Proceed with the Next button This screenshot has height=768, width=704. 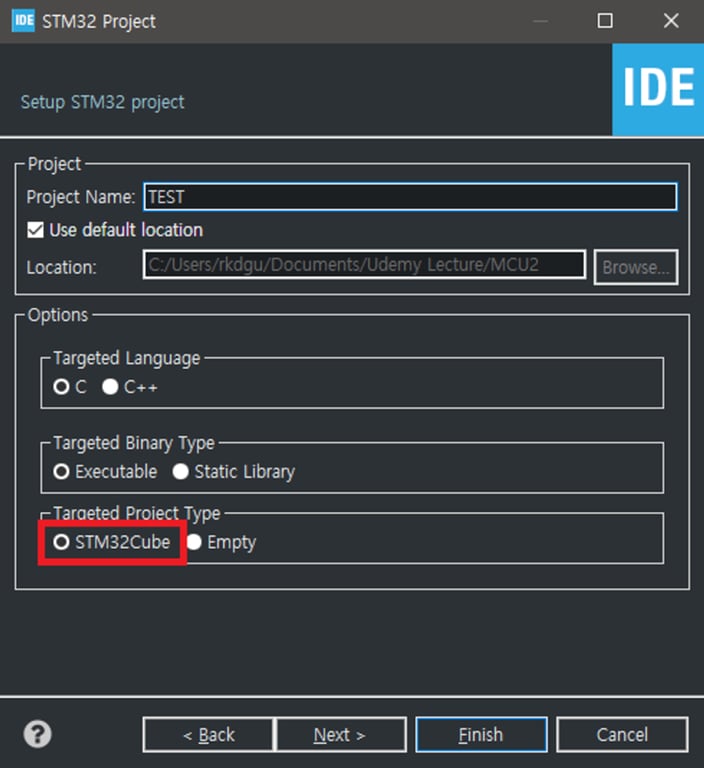340,735
